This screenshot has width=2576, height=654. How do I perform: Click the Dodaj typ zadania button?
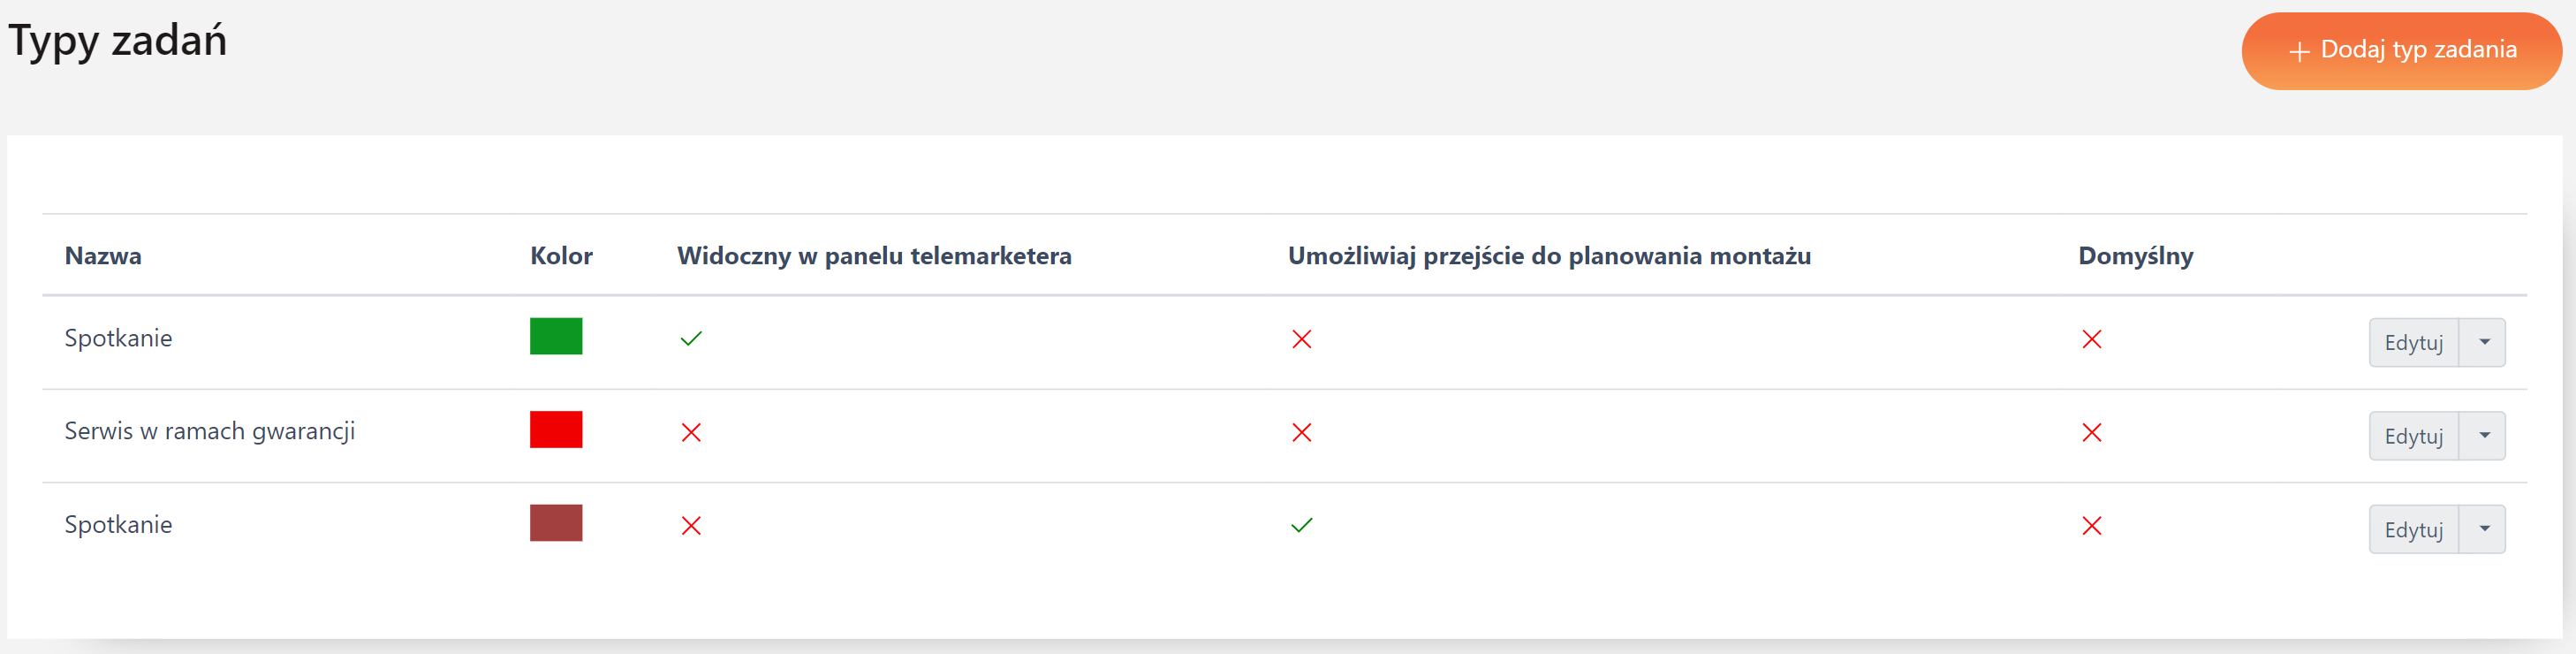click(x=2401, y=51)
